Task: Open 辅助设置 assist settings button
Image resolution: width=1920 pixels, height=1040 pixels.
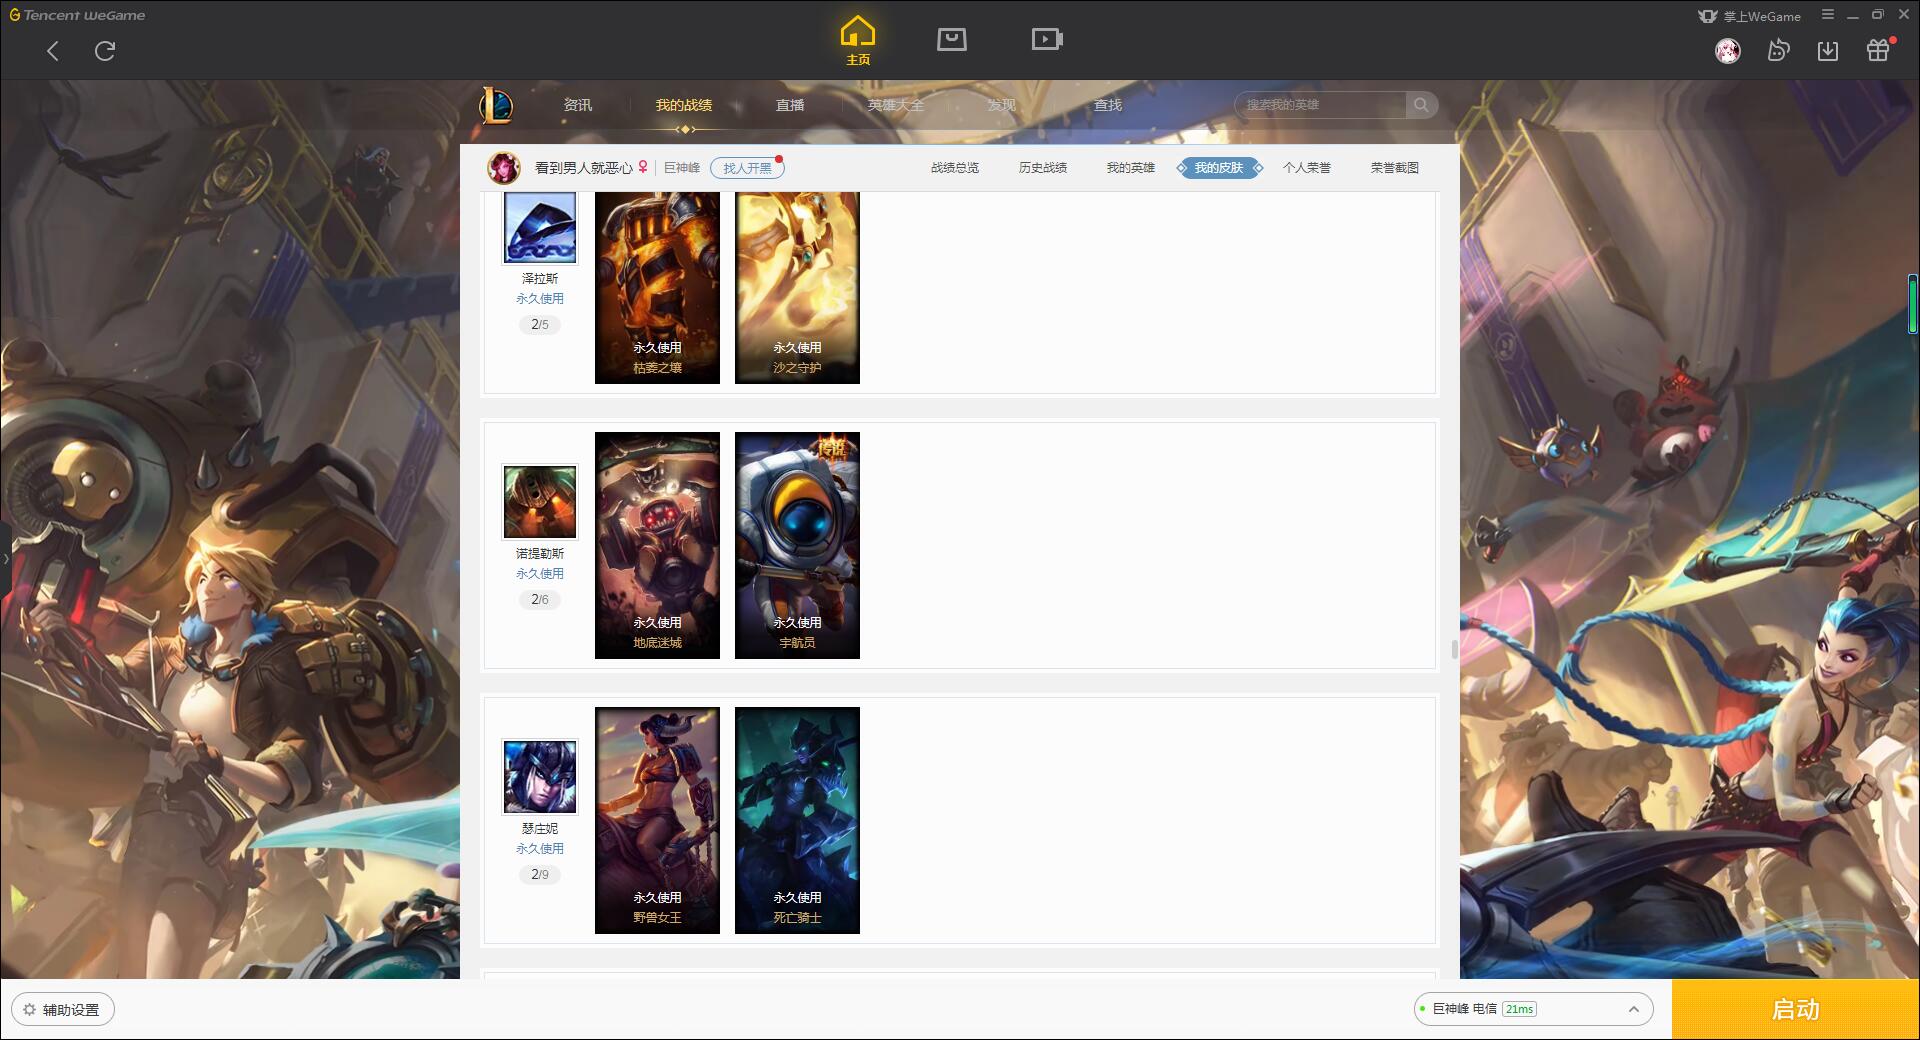Action: pyautogui.click(x=63, y=1010)
